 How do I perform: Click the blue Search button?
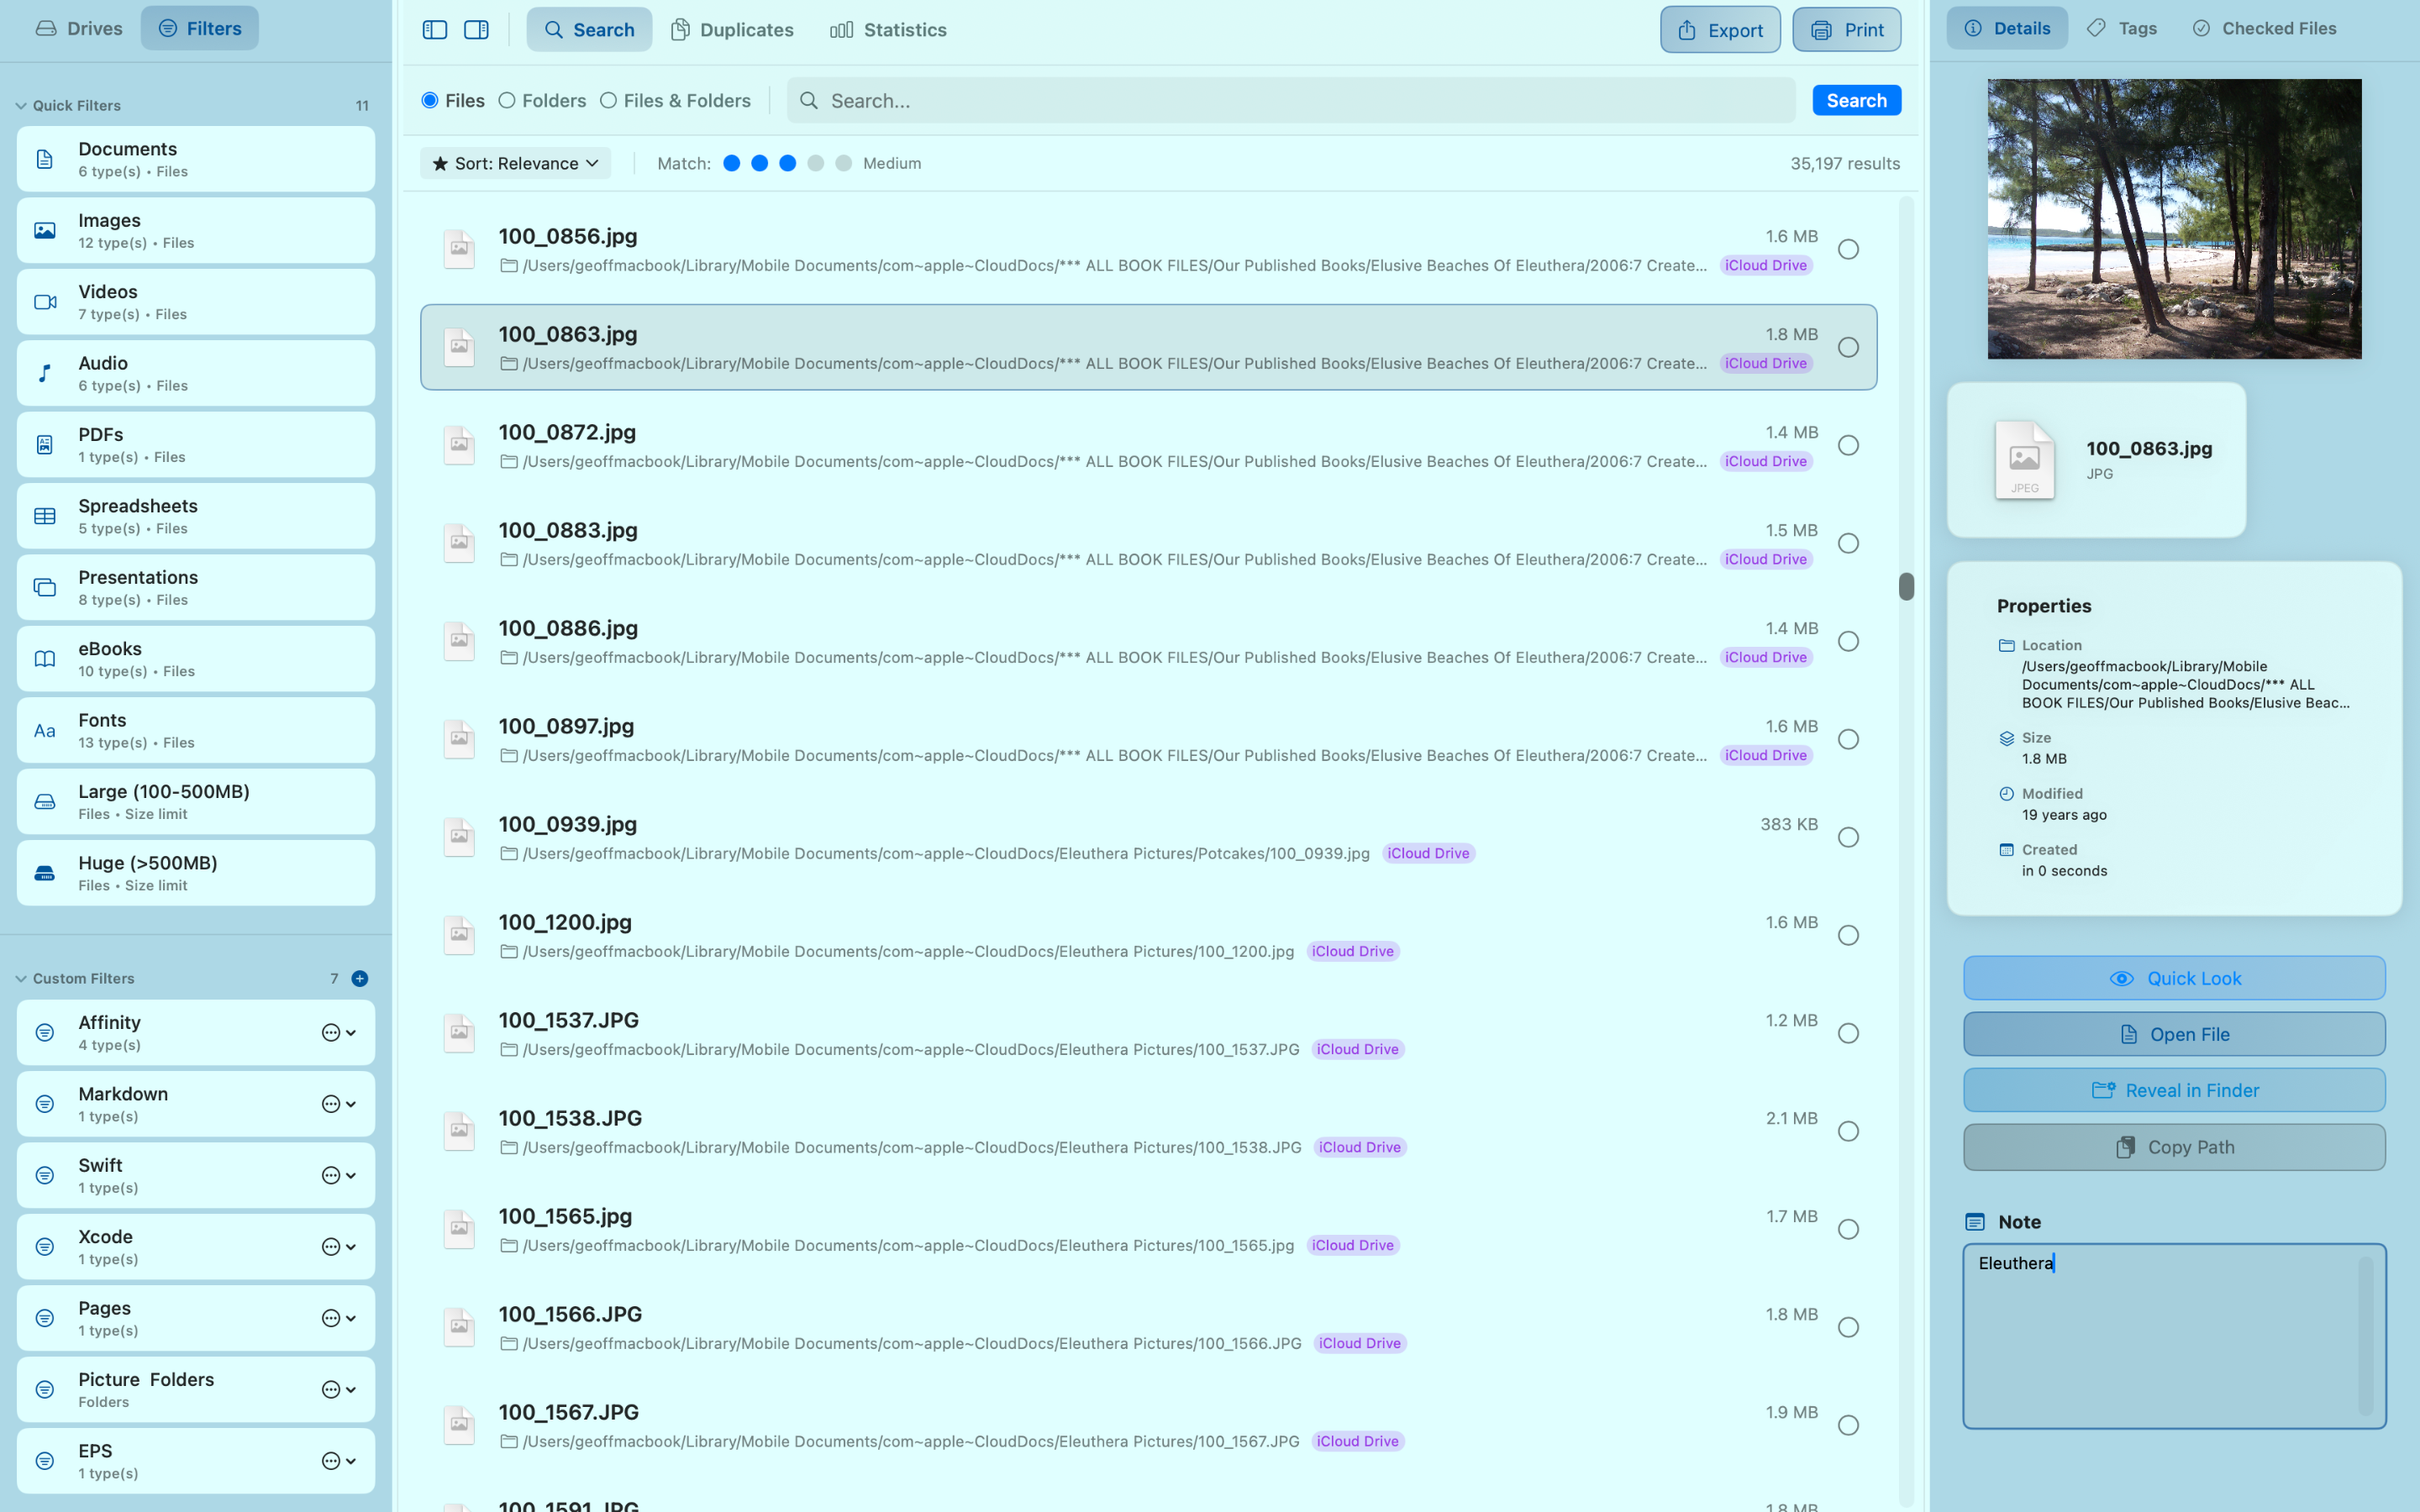pos(1857,100)
